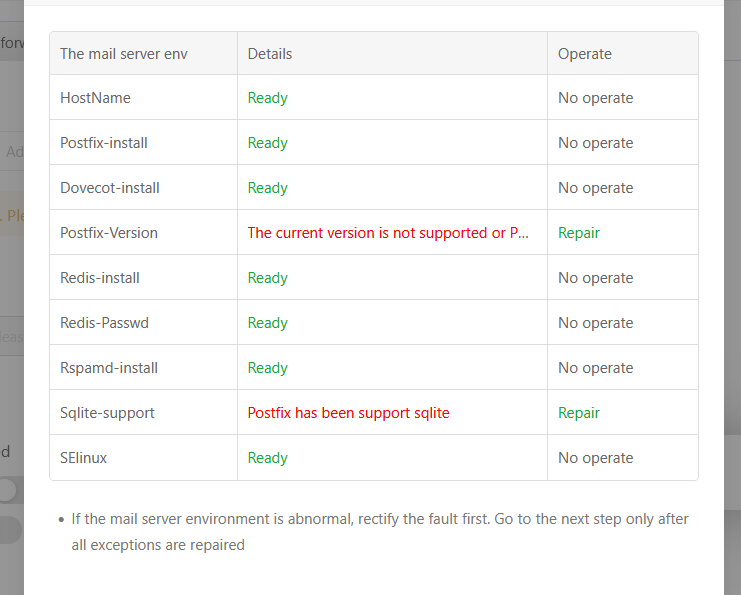The width and height of the screenshot is (741, 595).
Task: Click Repair for the Sqlite-support row
Action: (x=579, y=413)
